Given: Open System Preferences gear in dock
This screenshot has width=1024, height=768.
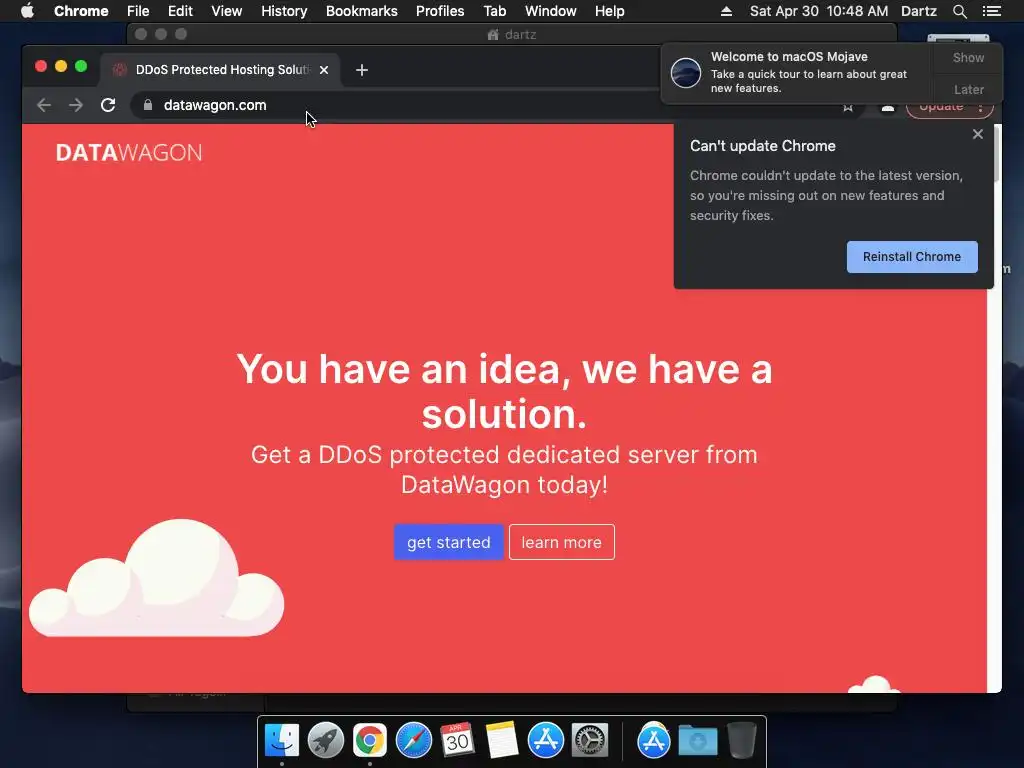Looking at the screenshot, I should (x=590, y=741).
